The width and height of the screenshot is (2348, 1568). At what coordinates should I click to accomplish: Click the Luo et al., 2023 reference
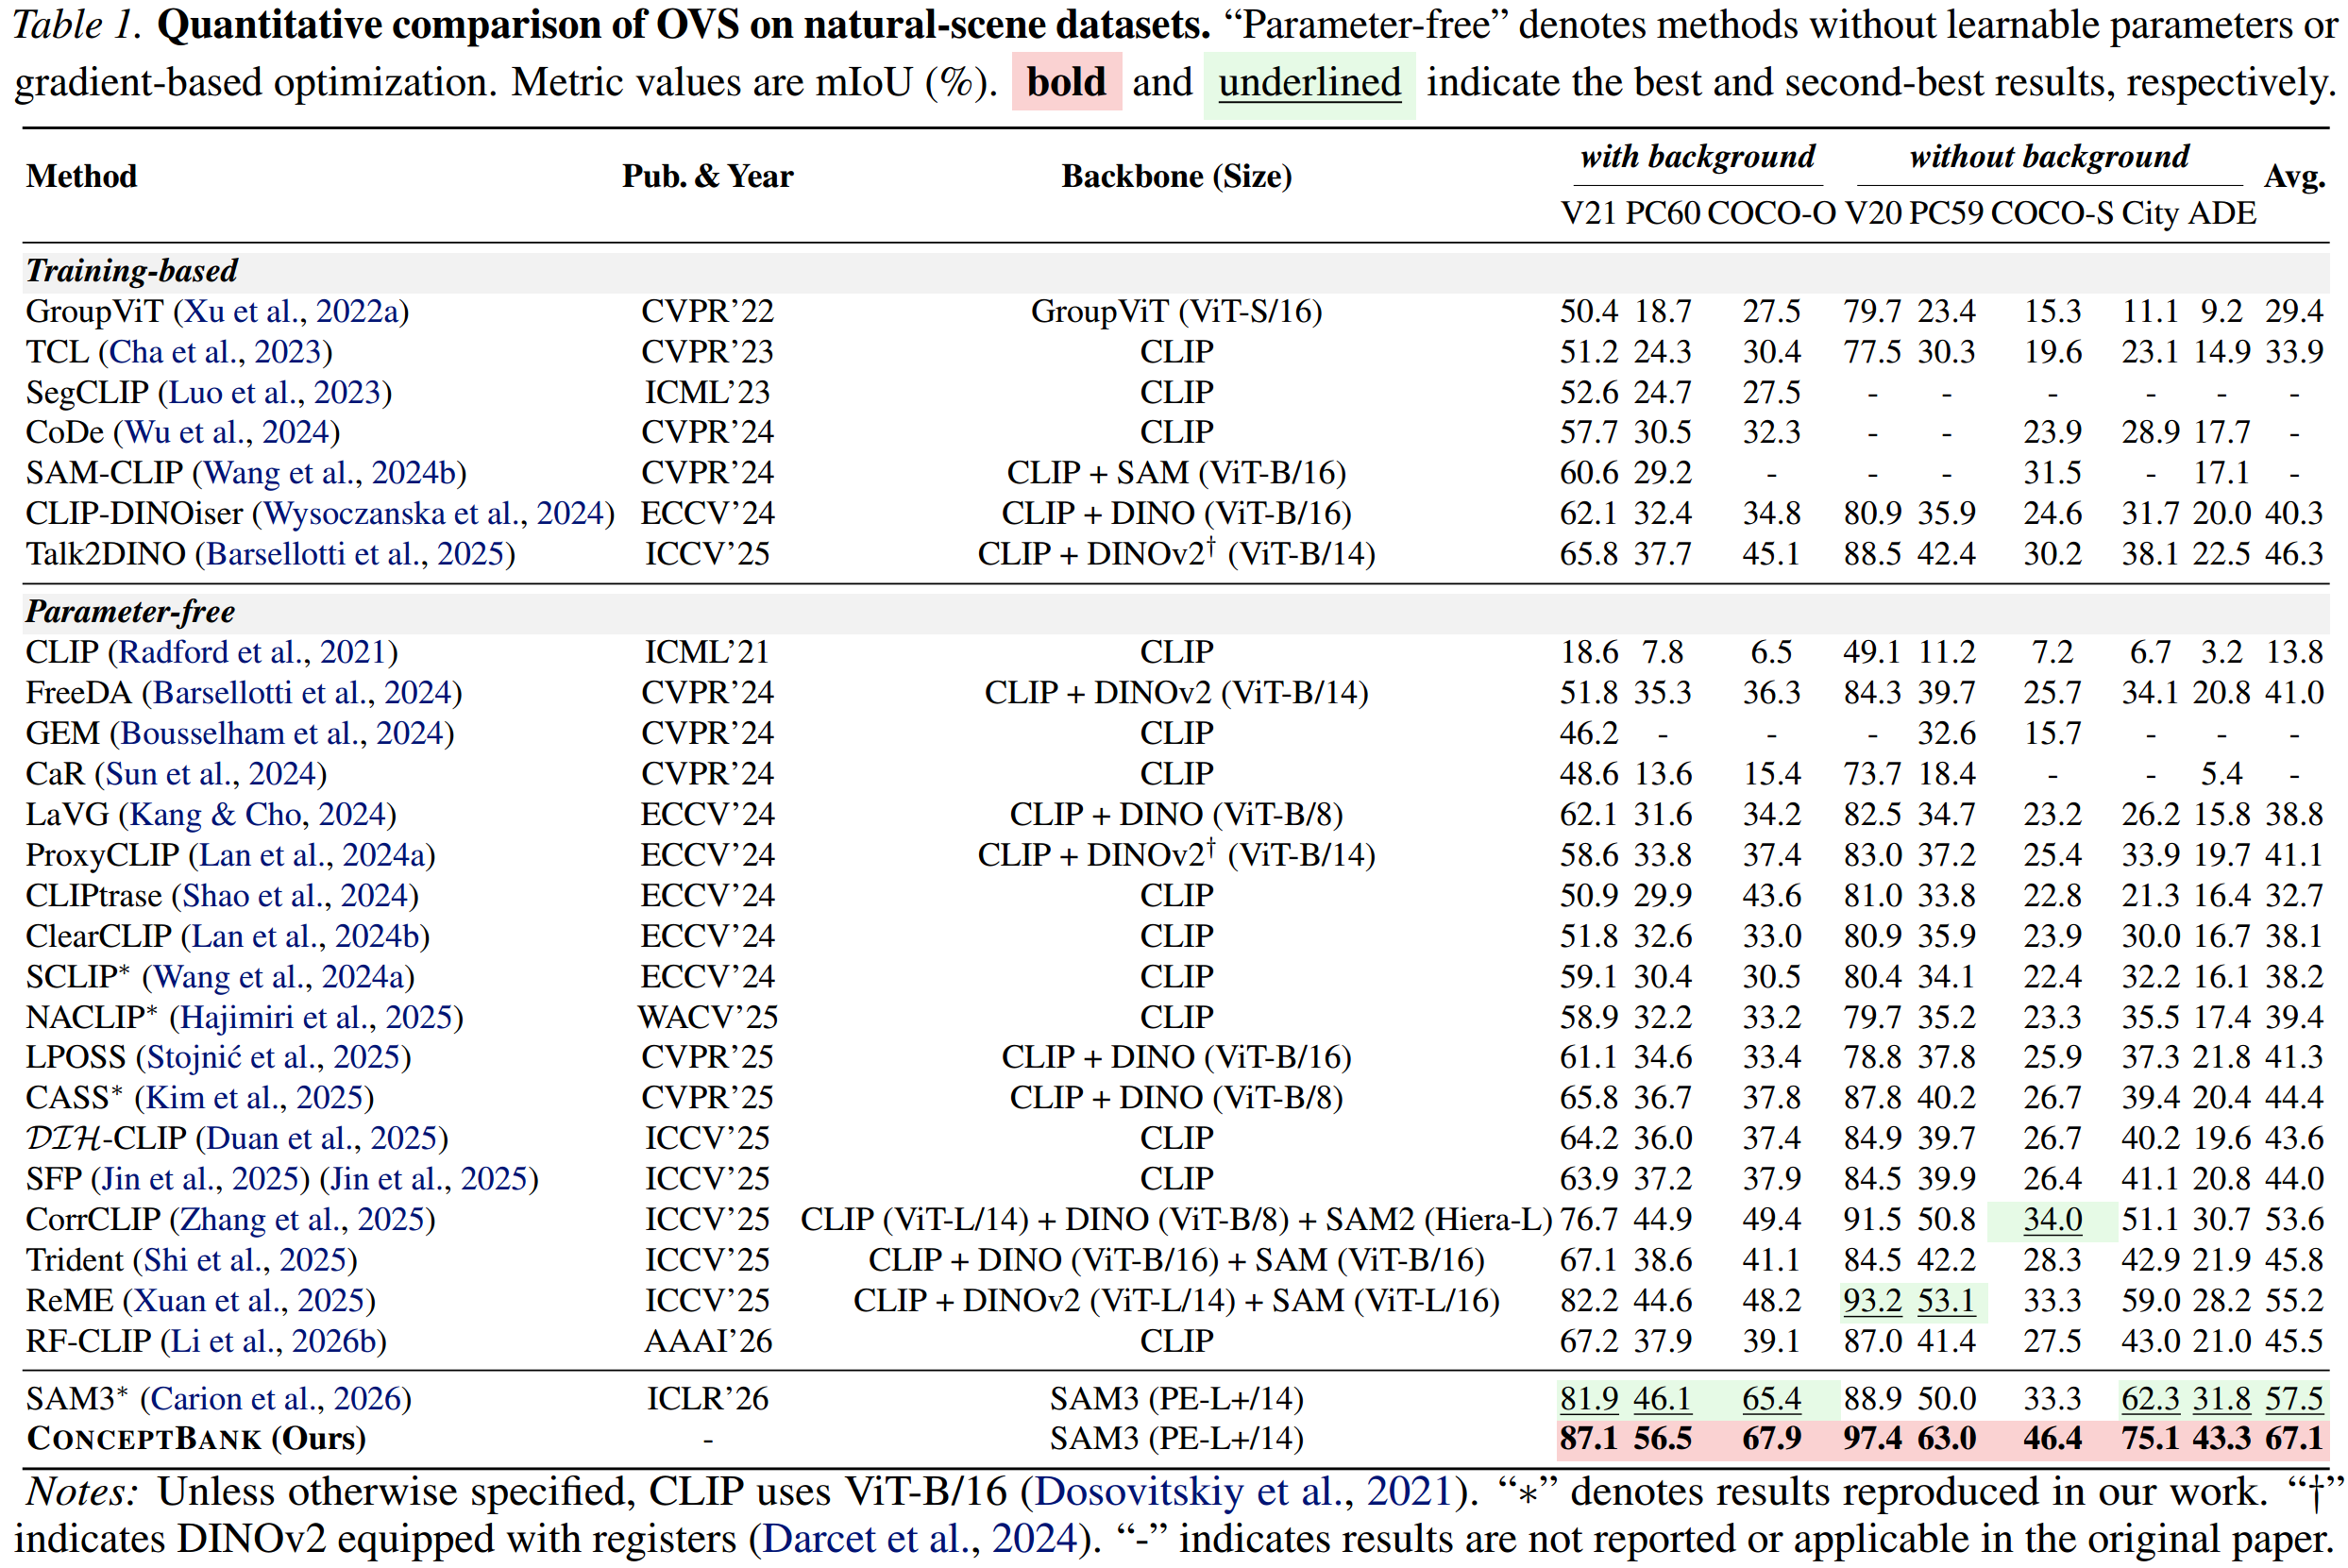tap(276, 392)
